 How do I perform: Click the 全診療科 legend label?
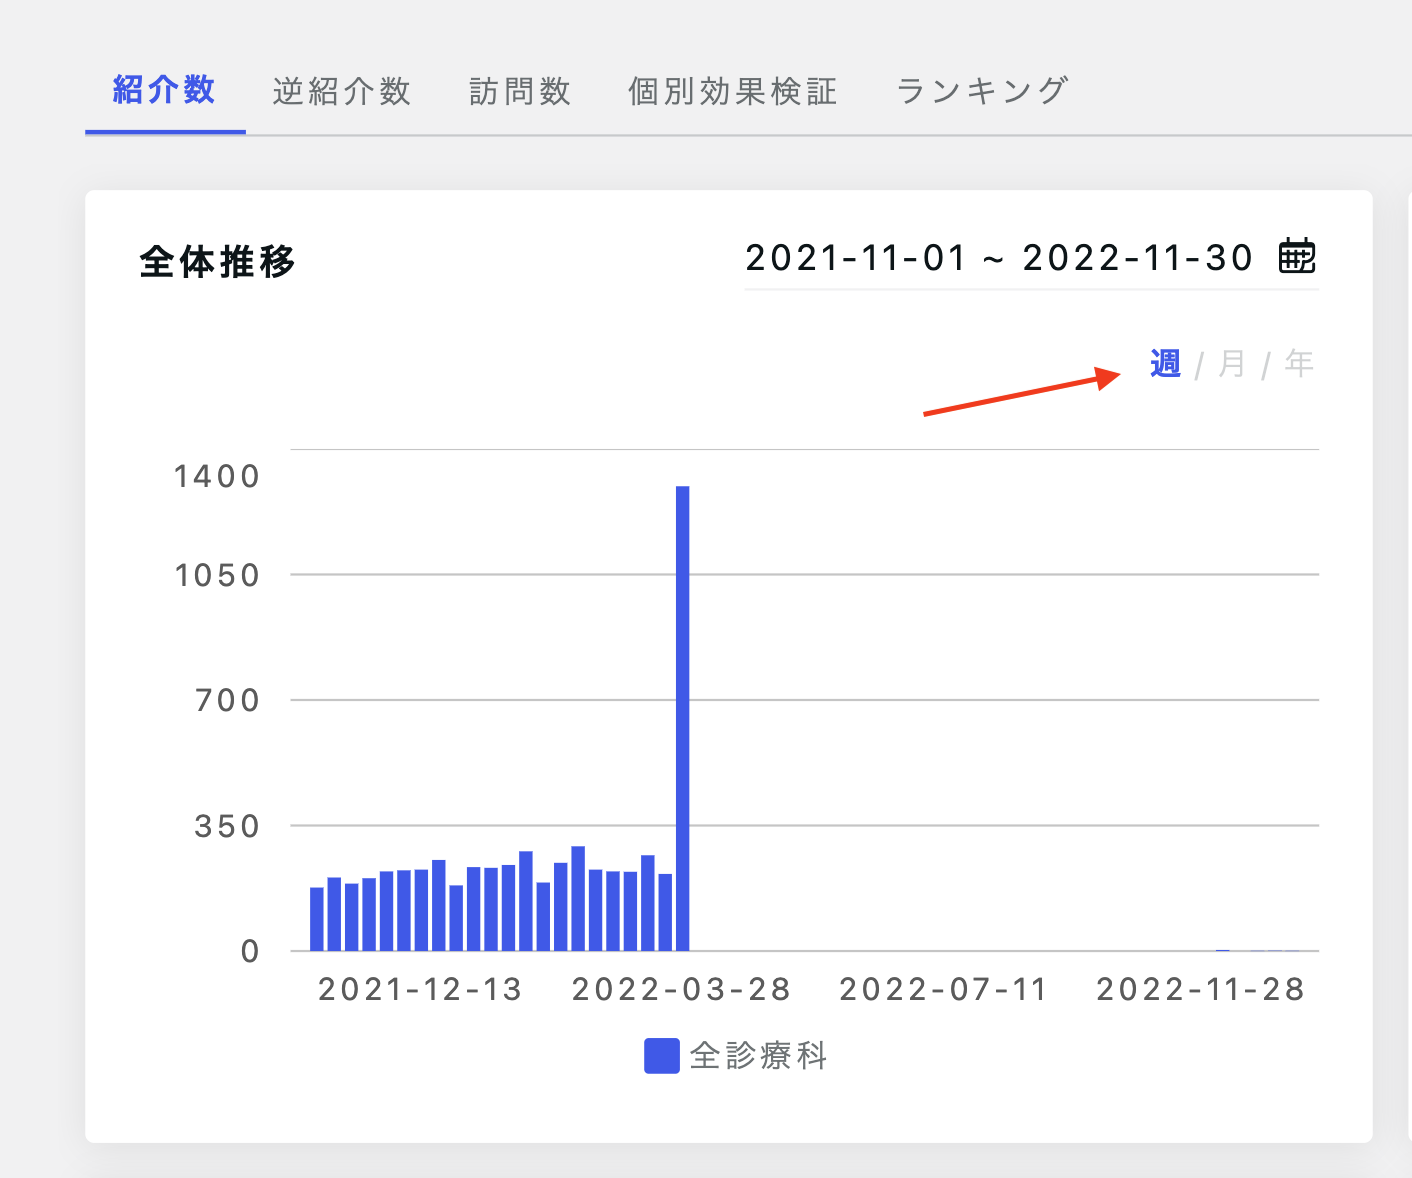(759, 1056)
